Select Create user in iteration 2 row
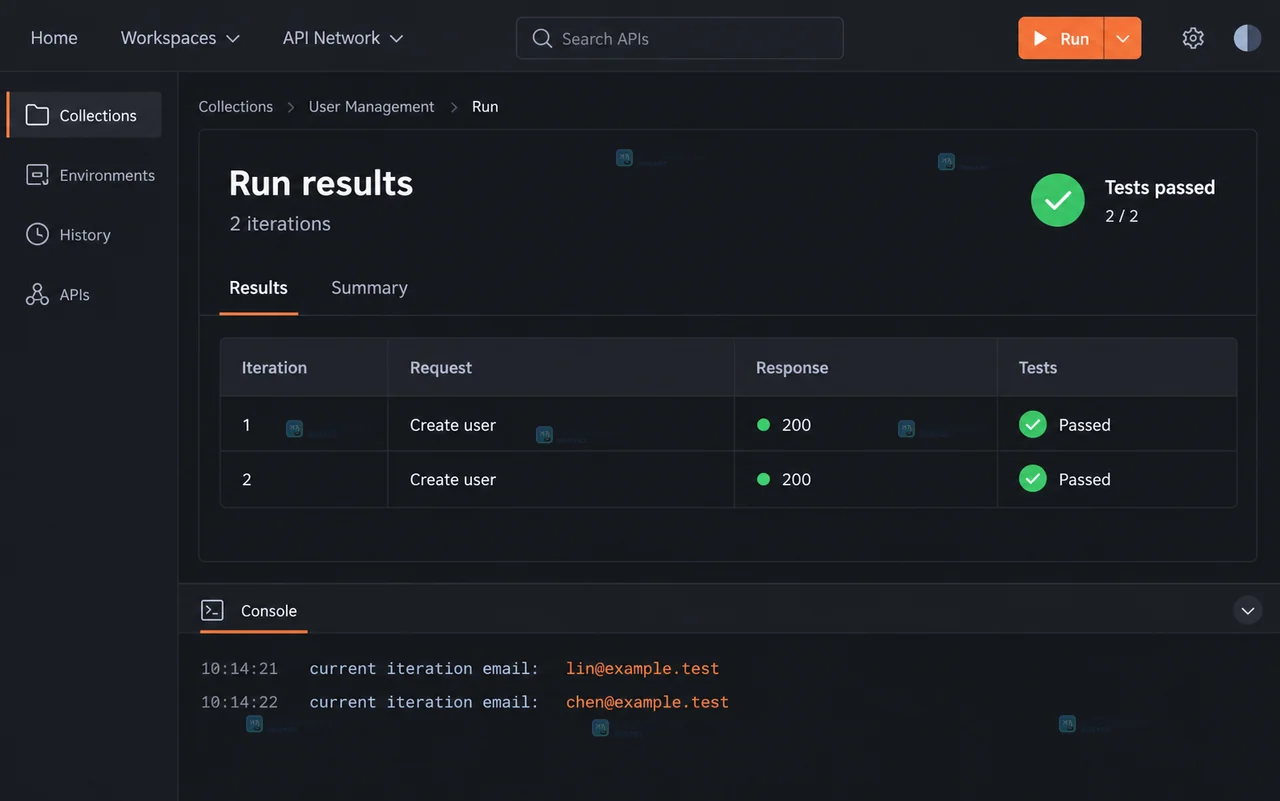1280x801 pixels. click(x=453, y=479)
